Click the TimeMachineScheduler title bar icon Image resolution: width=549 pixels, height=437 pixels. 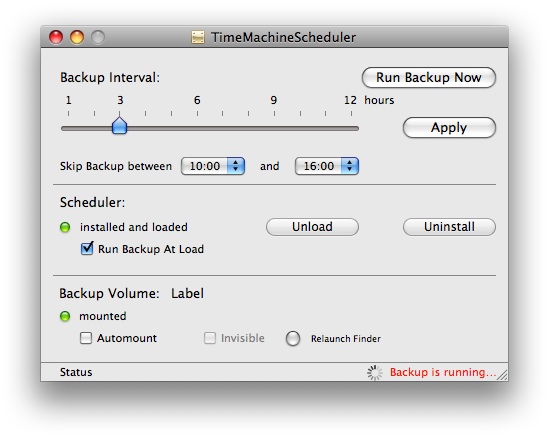[x=198, y=37]
